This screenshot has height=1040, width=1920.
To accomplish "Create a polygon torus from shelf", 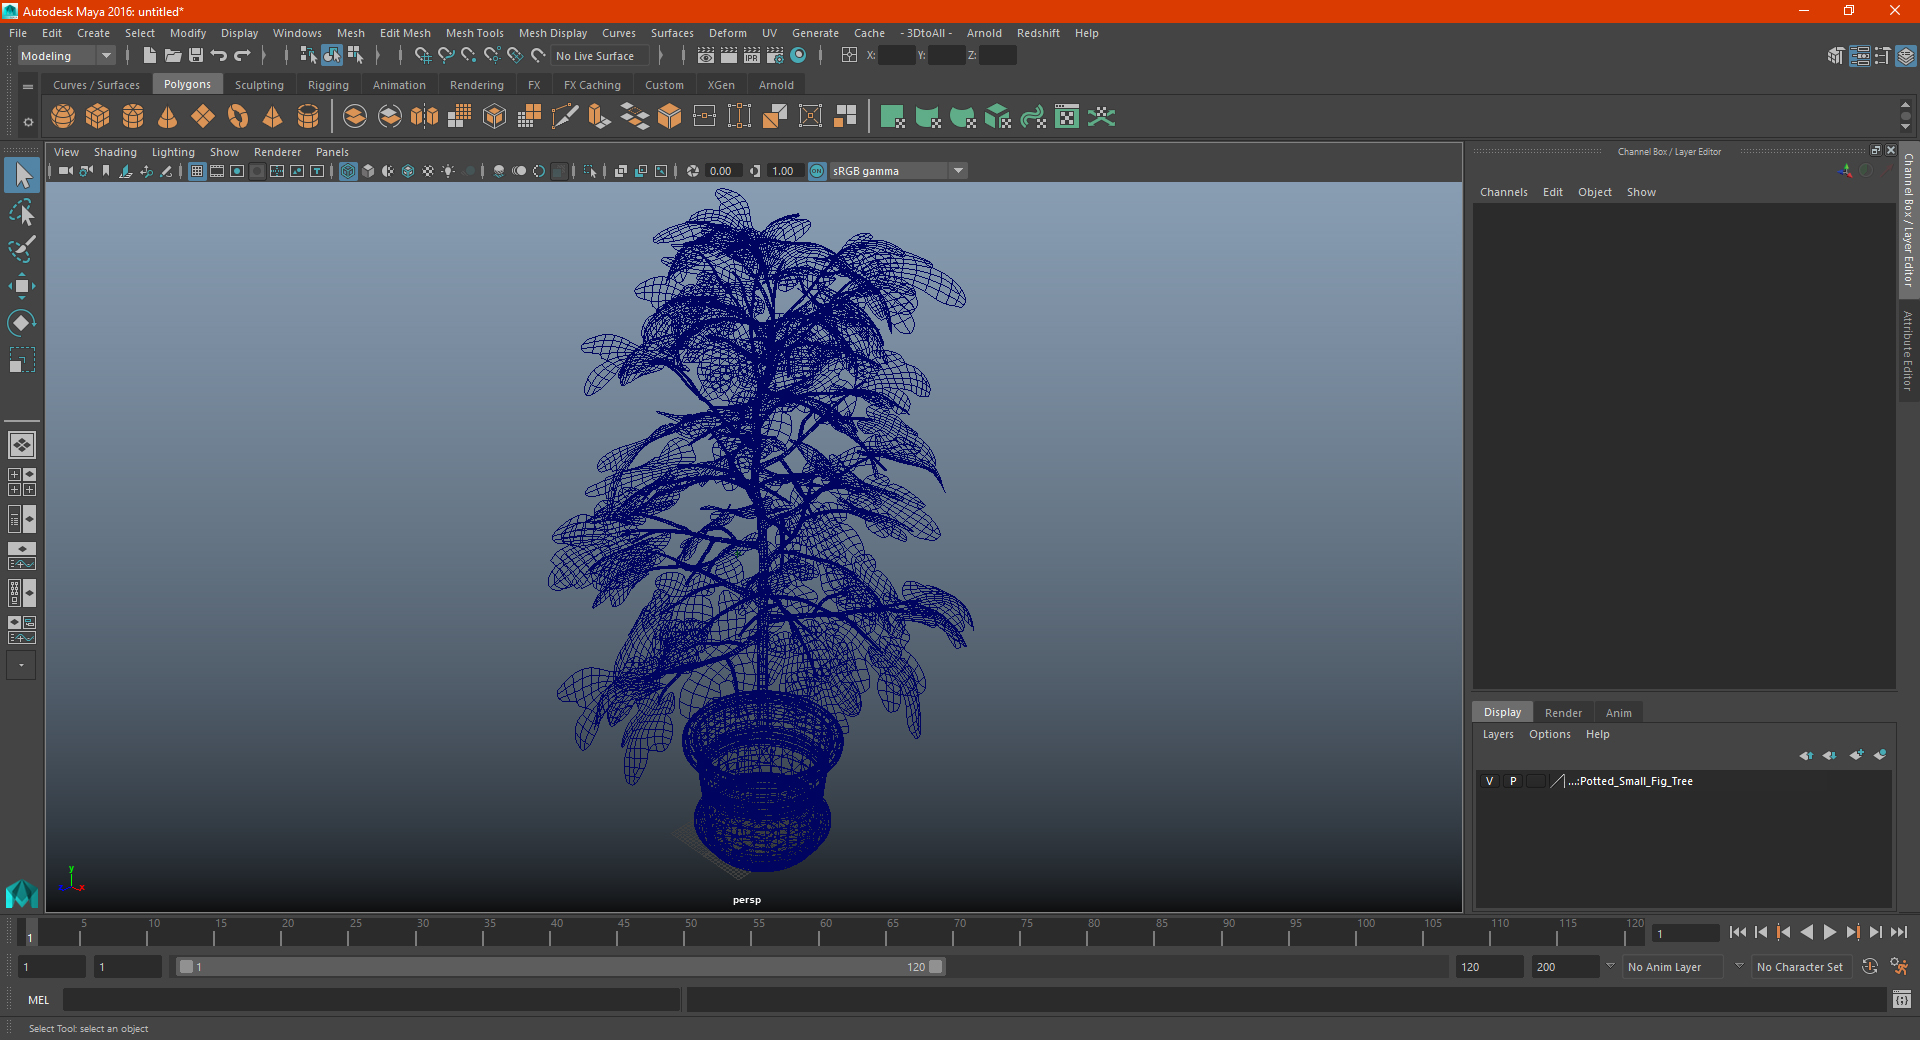I will [238, 117].
